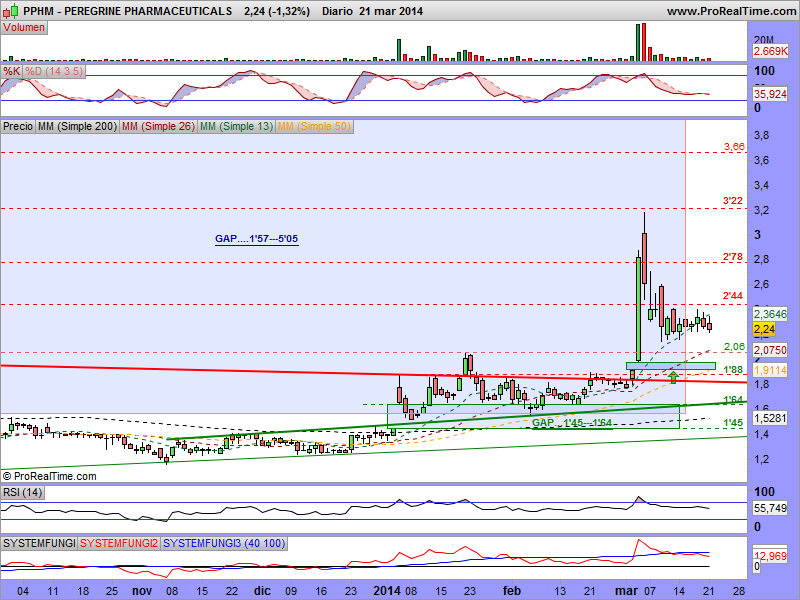The image size is (800, 600).
Task: Click the green 2,06 level label
Action: point(734,346)
